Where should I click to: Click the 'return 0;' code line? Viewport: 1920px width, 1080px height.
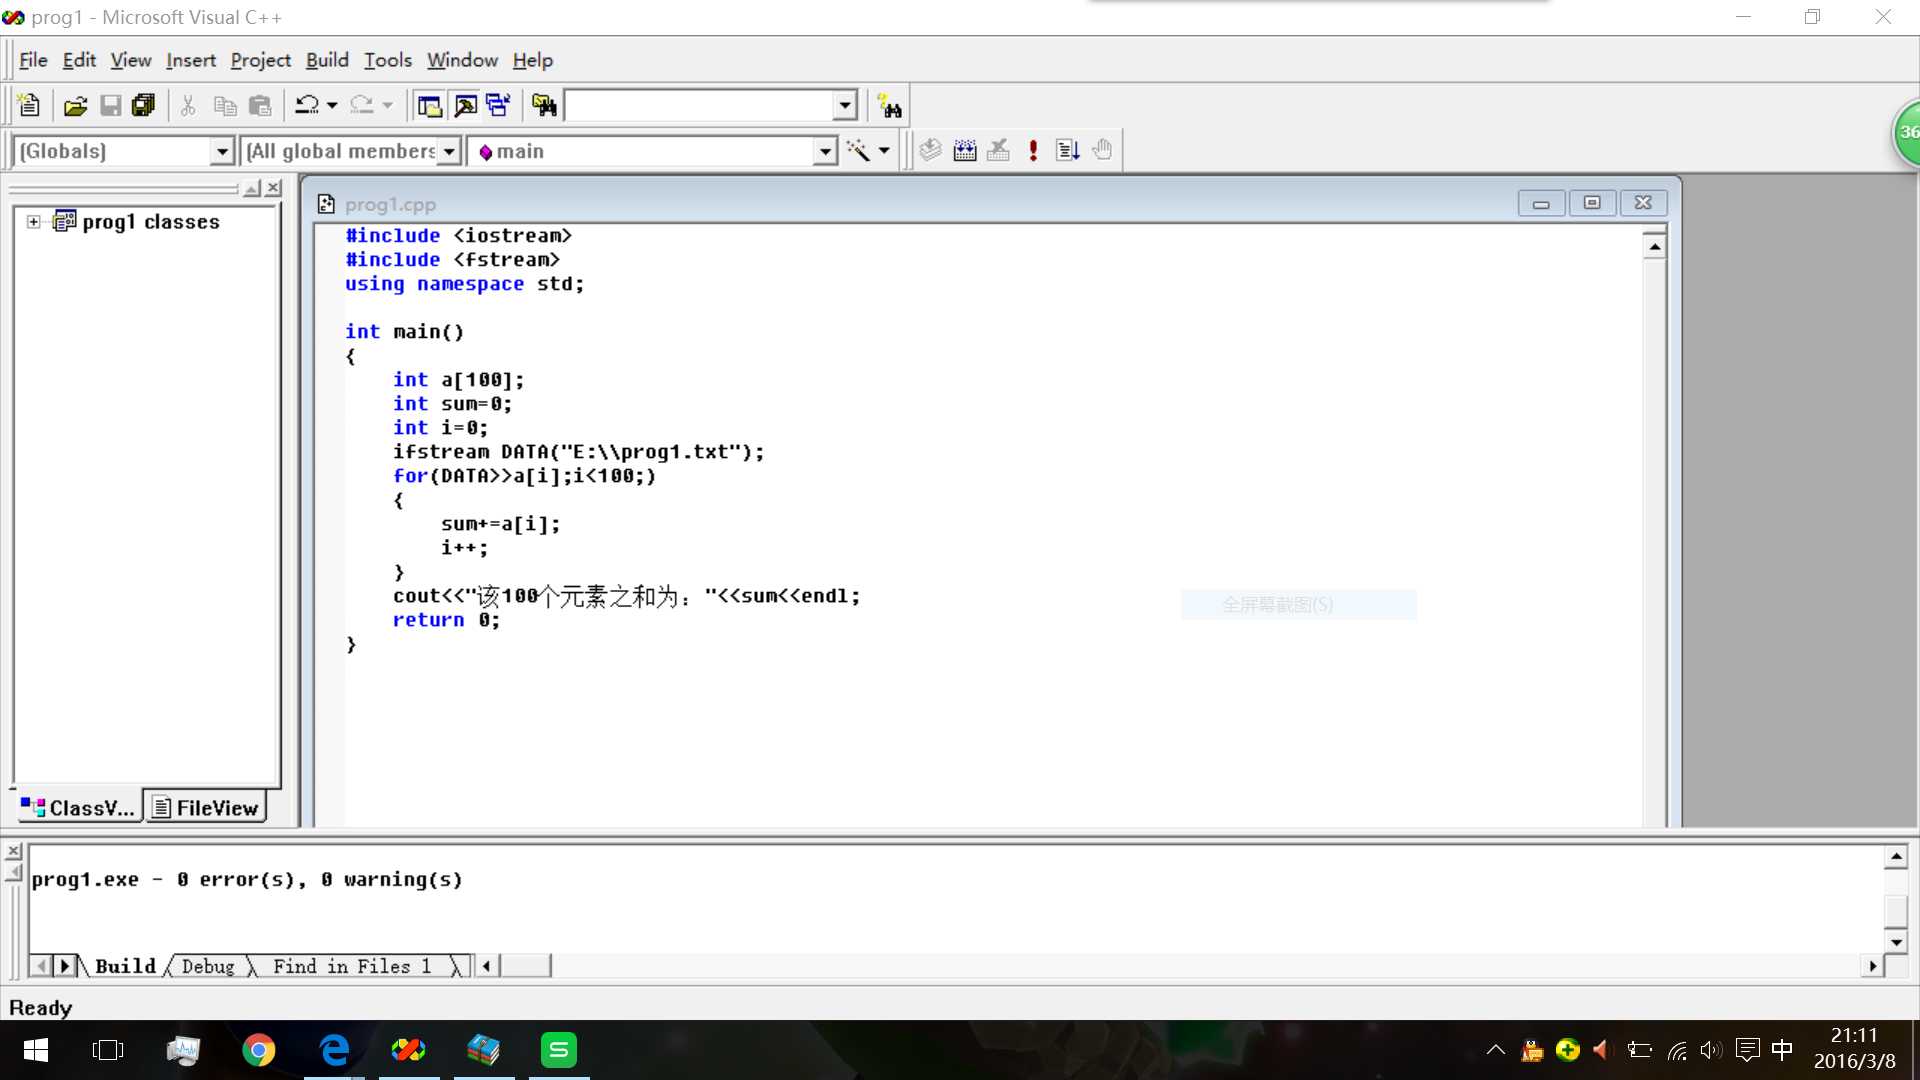[x=446, y=620]
